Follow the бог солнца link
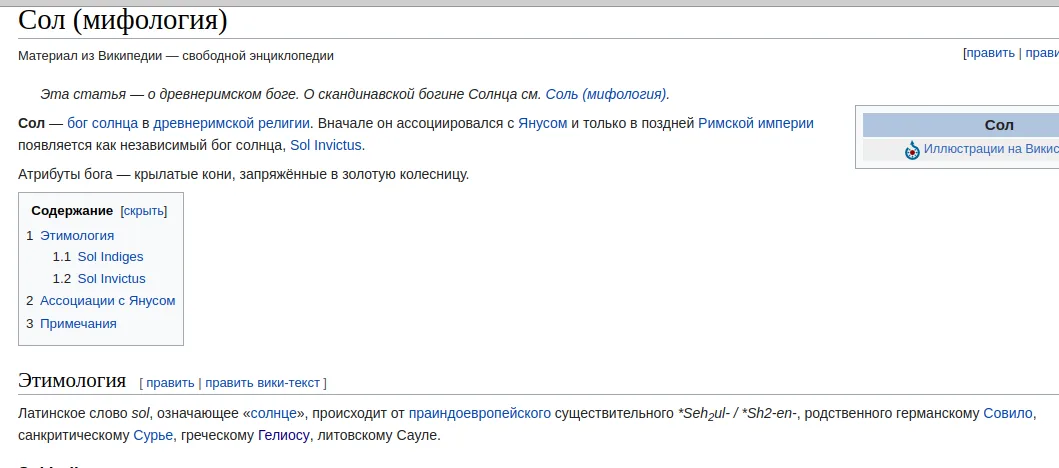This screenshot has width=1059, height=468. [x=103, y=124]
